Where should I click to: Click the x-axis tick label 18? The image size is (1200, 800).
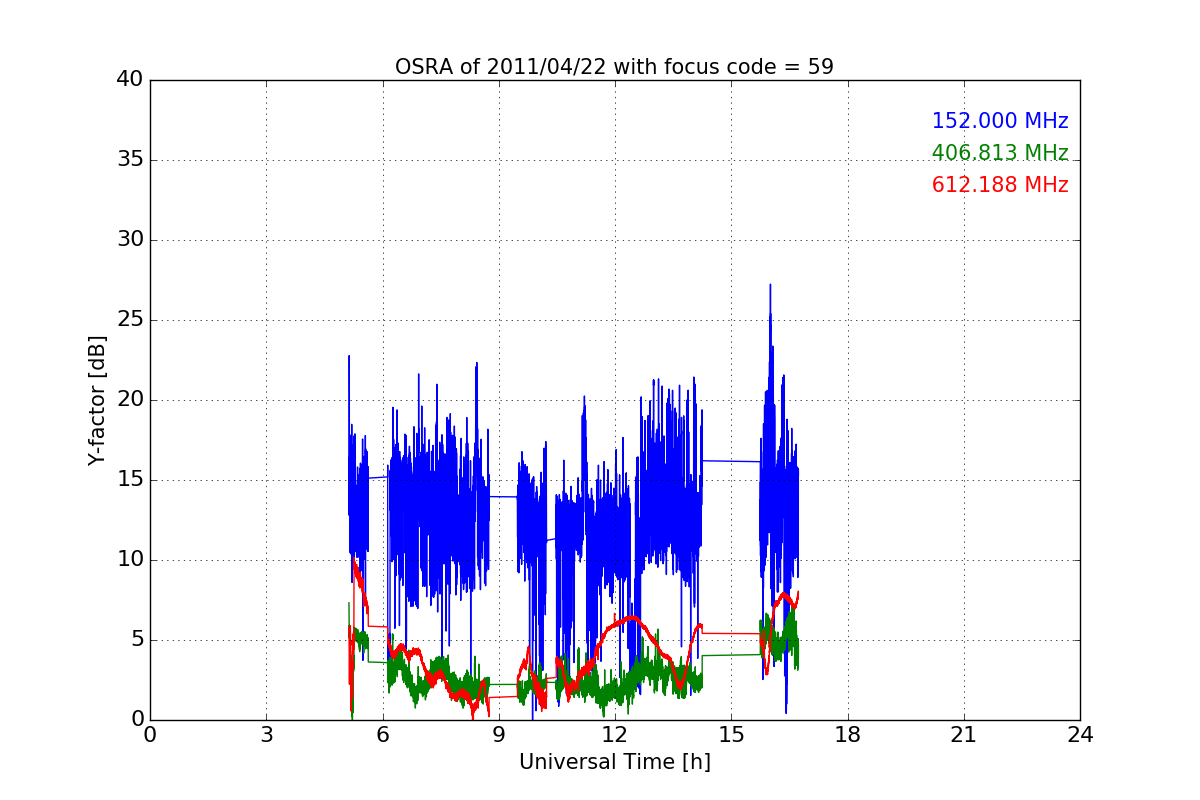click(848, 734)
